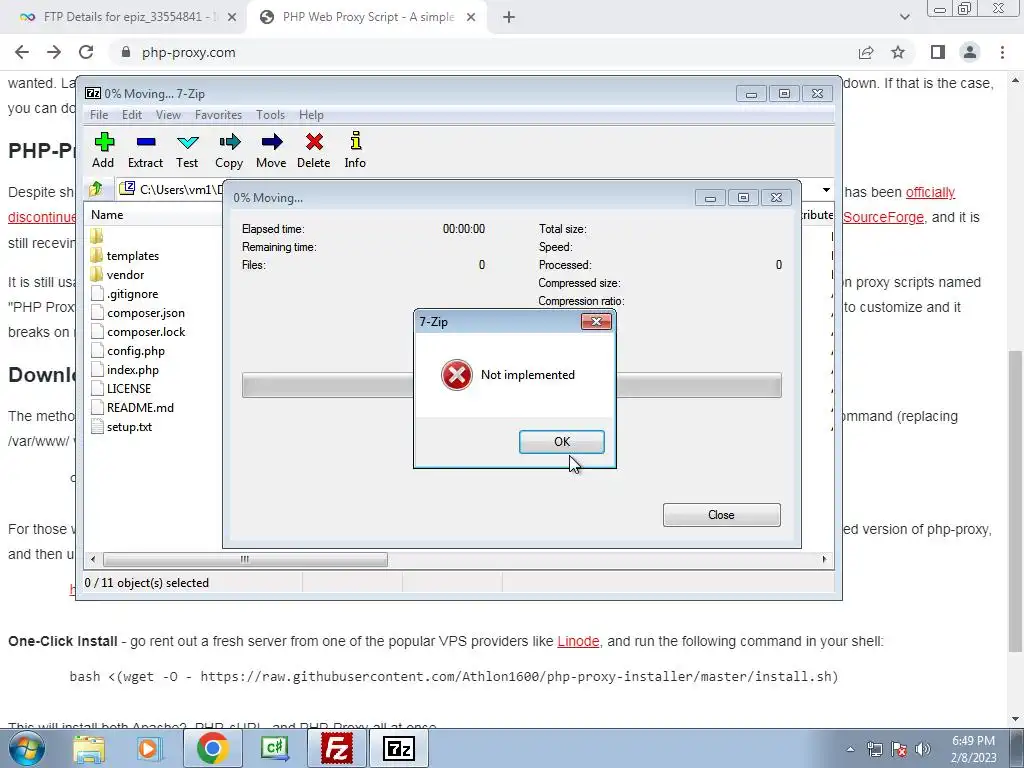The height and width of the screenshot is (768, 1024).
Task: Click the 7-Zip scroll right arrow
Action: click(824, 560)
